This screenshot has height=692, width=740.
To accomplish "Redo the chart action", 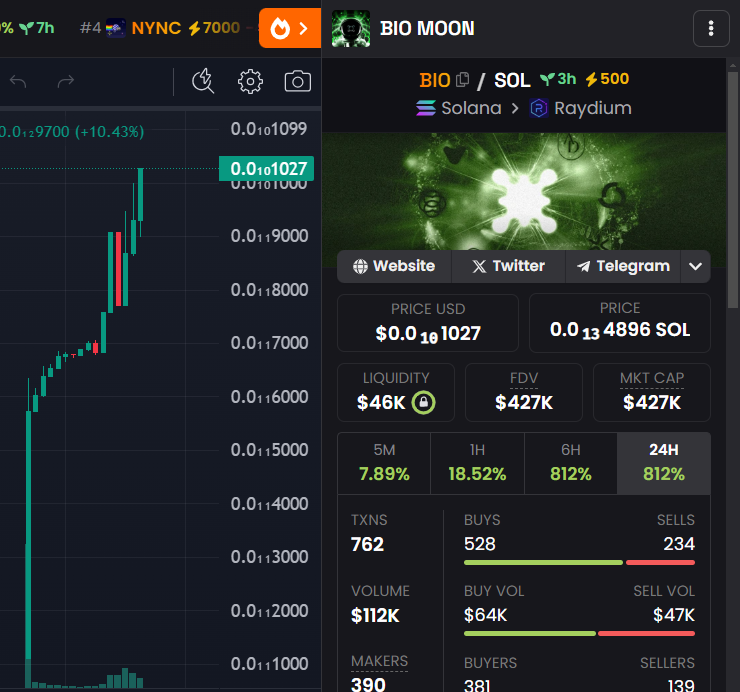I will pos(66,82).
